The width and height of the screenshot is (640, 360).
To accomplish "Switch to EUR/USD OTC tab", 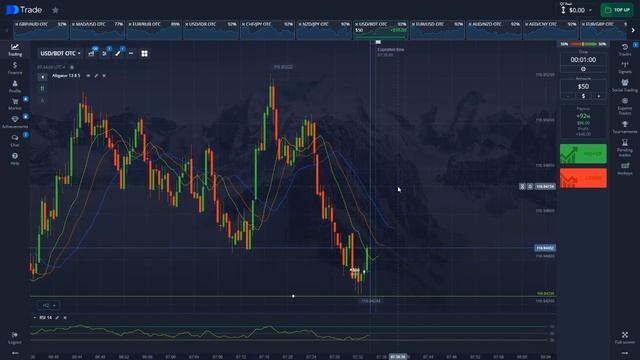I will pos(438,30).
